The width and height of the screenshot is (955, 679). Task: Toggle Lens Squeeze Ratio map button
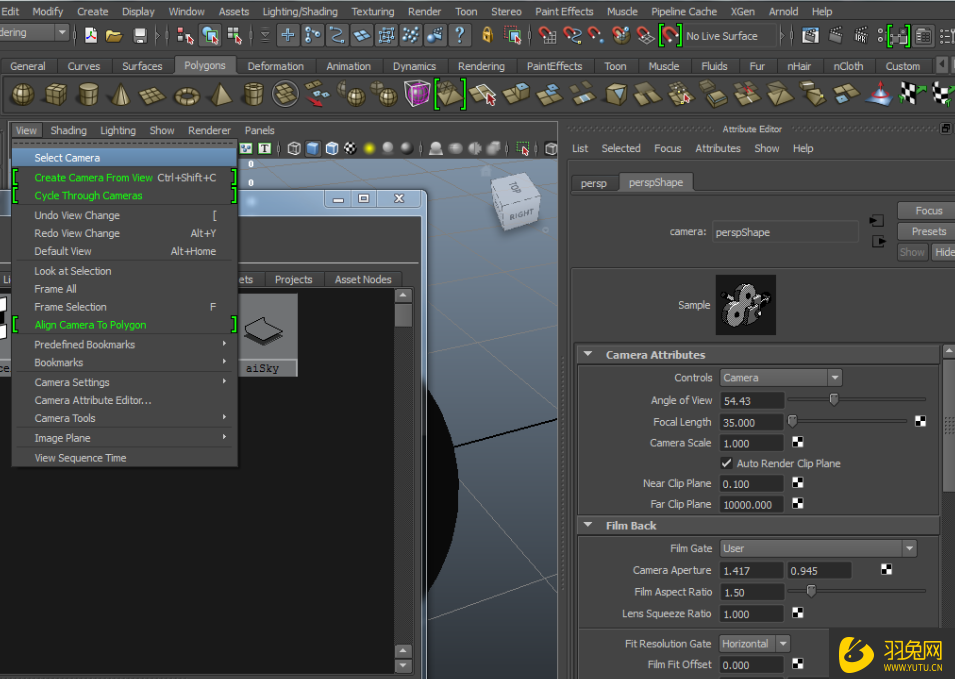tap(797, 613)
